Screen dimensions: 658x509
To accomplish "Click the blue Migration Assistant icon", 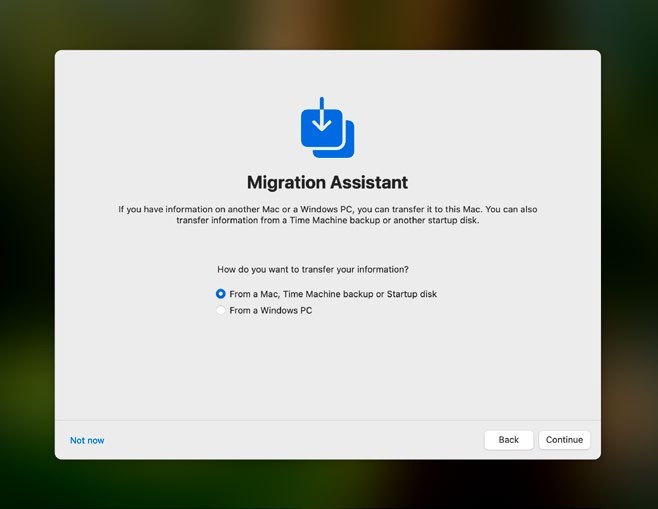I will 327,128.
